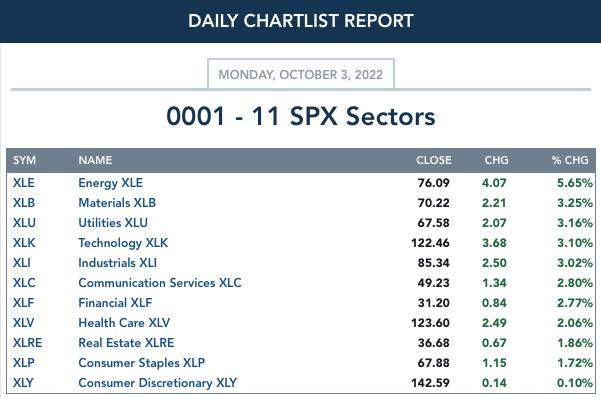Viewport: 601px width, 398px height.
Task: Click Financial XLF name link
Action: click(115, 303)
